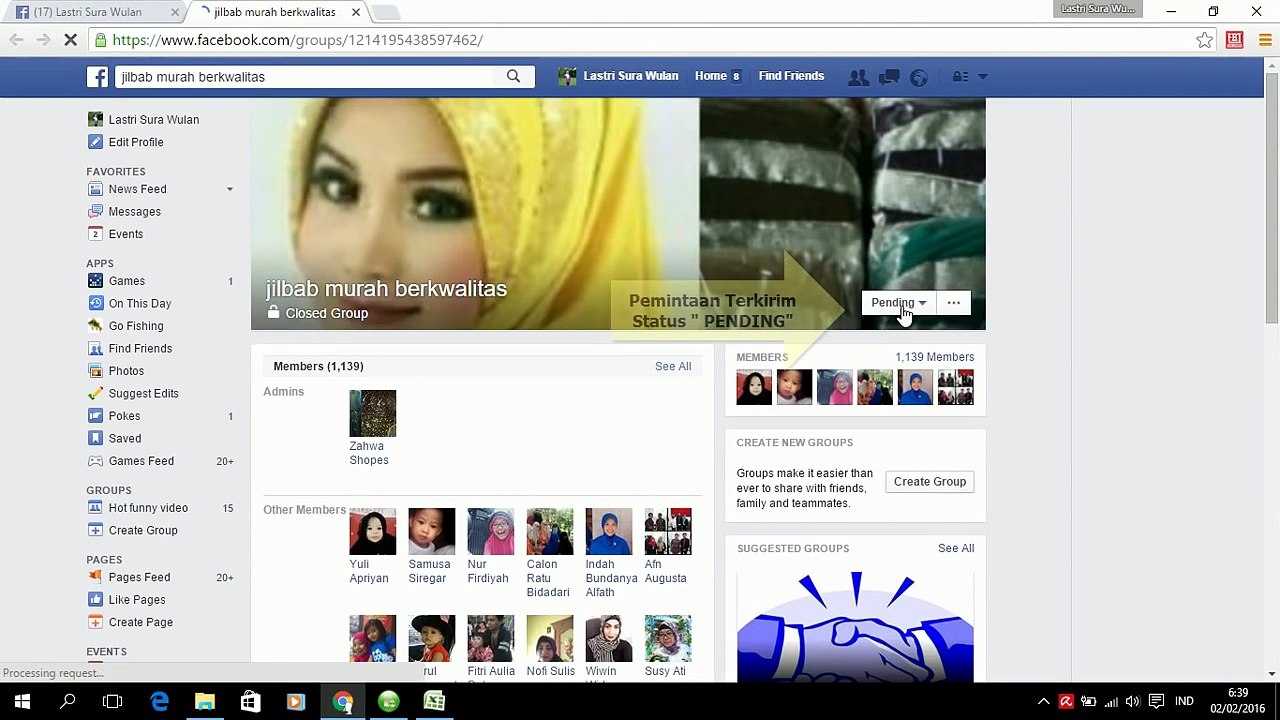Expand the News Feed options arrow
This screenshot has height=720, width=1280.
229,189
